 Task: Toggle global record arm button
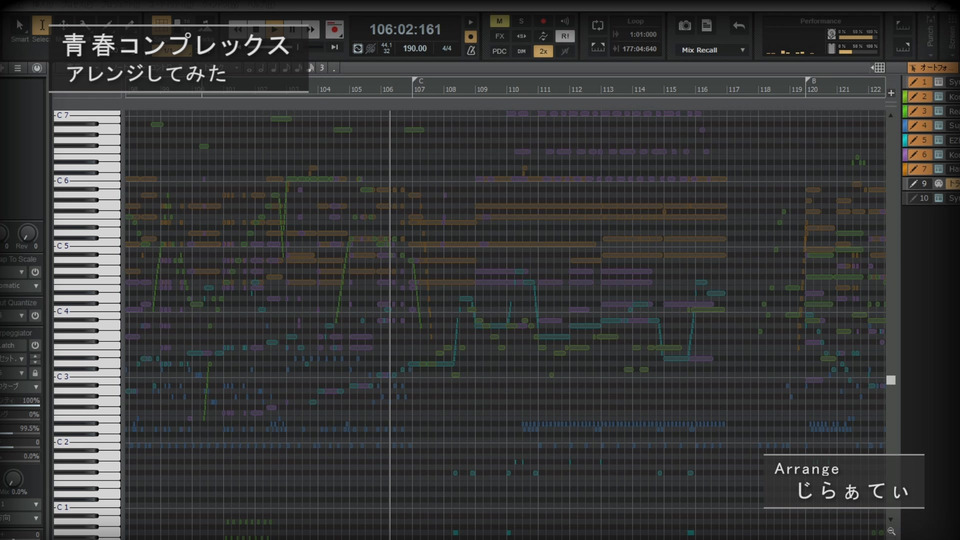[543, 21]
